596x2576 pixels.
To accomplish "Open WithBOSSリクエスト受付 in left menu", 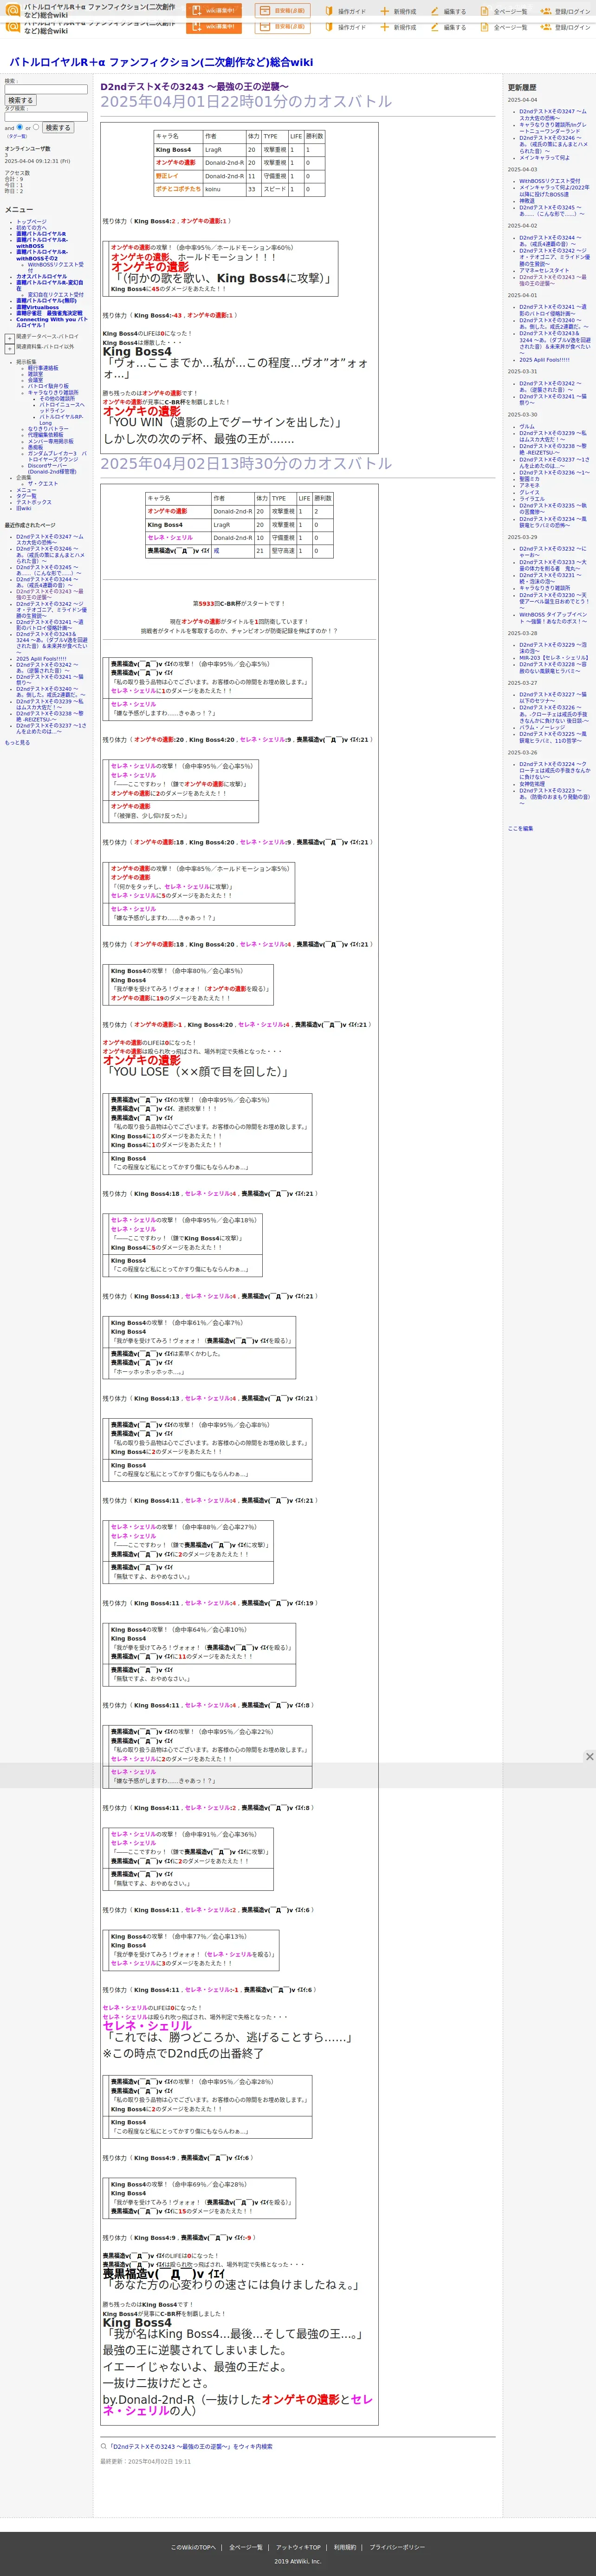I will (56, 267).
